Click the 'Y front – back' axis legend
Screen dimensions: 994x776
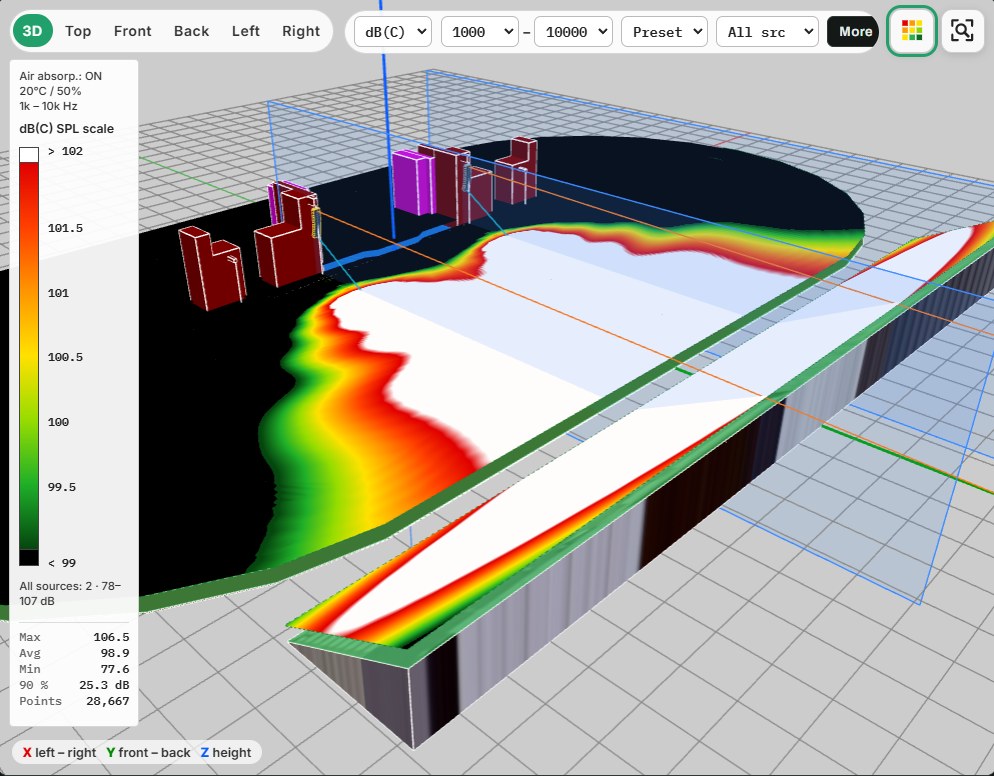point(148,753)
